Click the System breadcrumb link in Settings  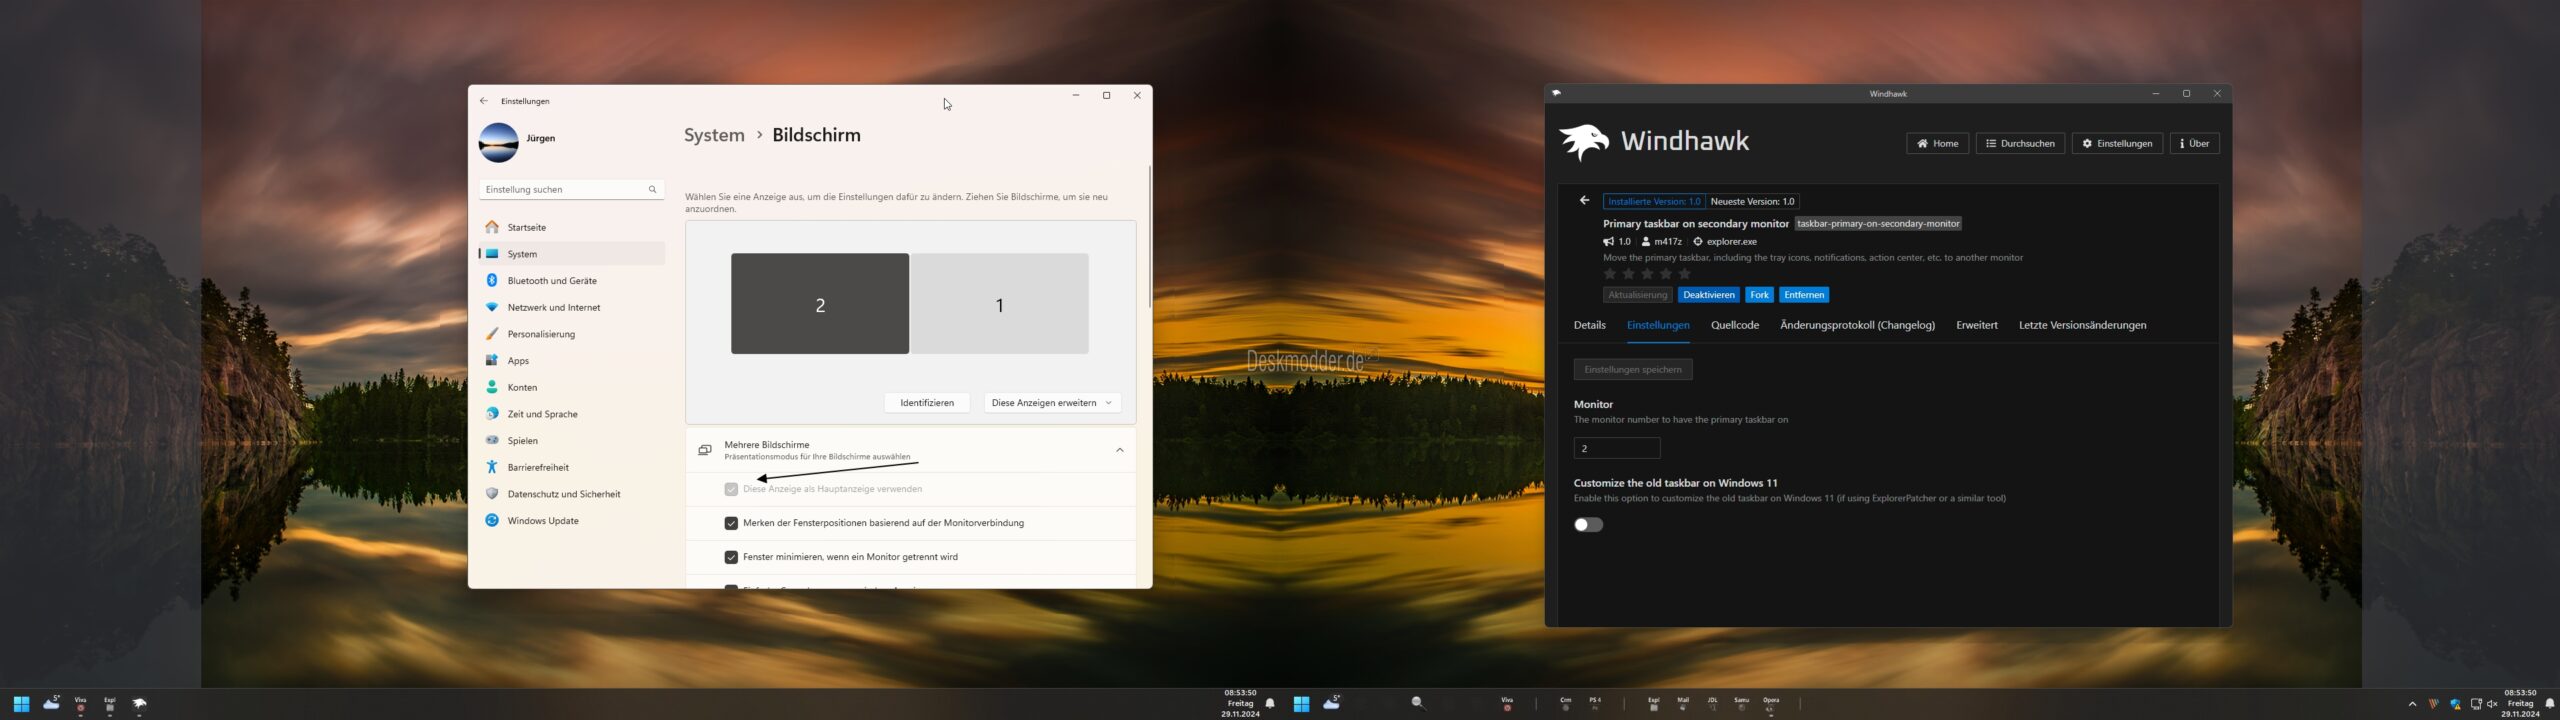[714, 135]
